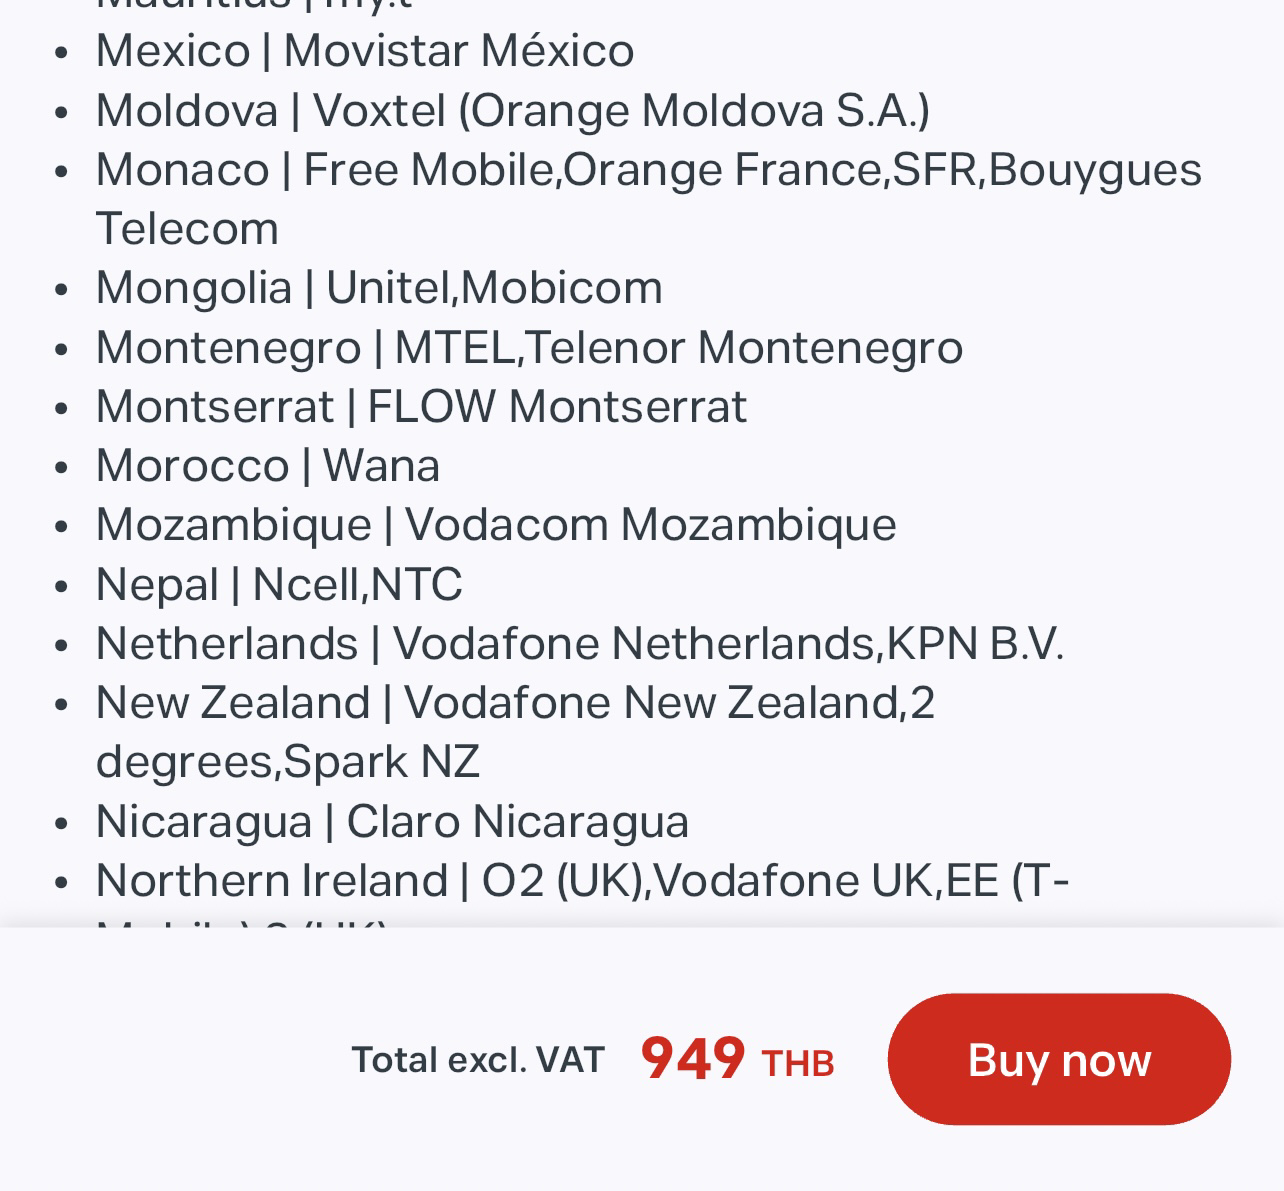
Task: Tap the Moldova | Voxtel list entry
Action: (512, 111)
